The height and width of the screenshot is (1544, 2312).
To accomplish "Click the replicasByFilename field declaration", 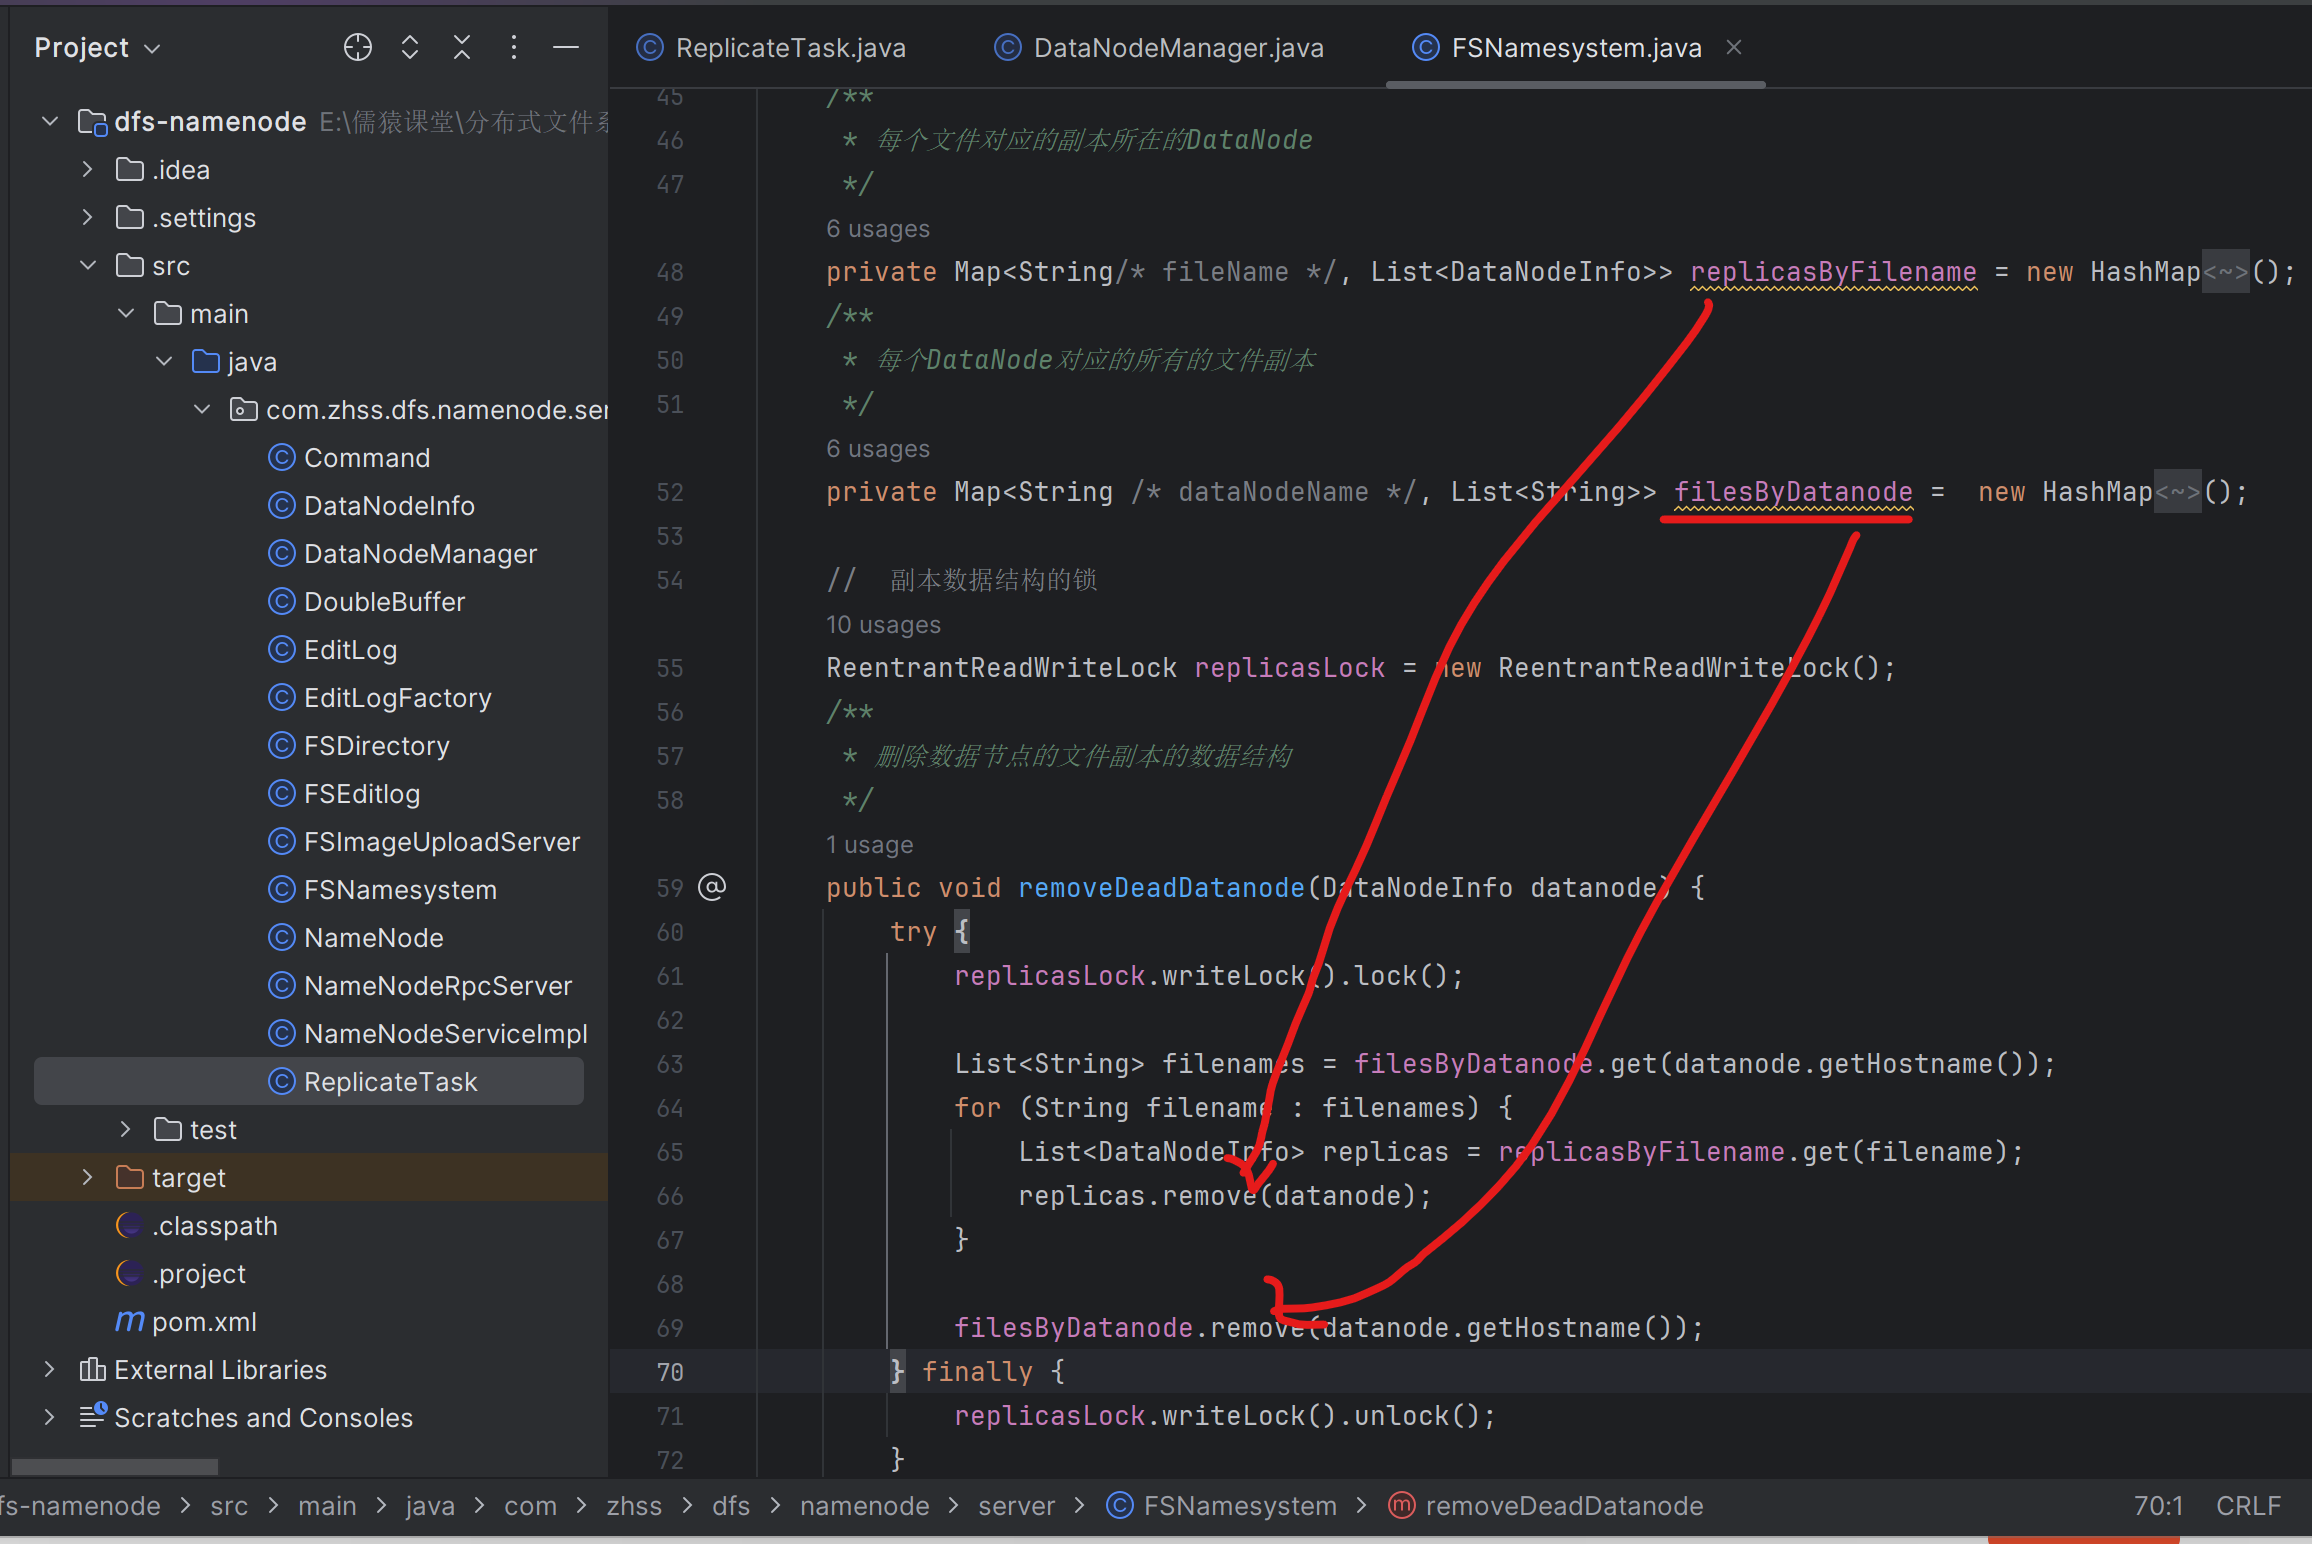I will pyautogui.click(x=1834, y=272).
